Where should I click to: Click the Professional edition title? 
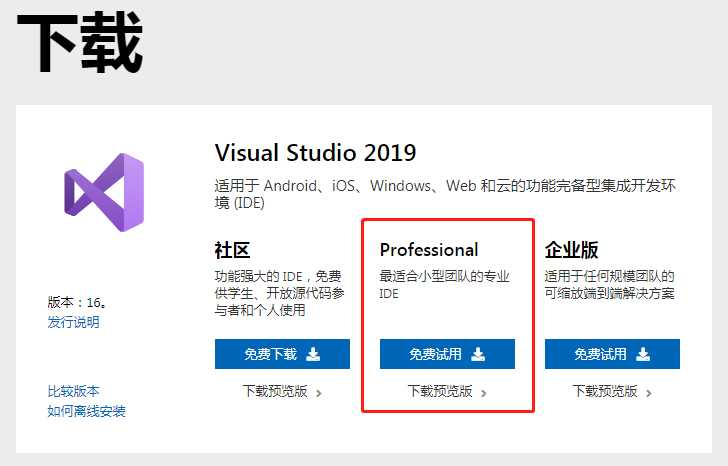pyautogui.click(x=429, y=250)
